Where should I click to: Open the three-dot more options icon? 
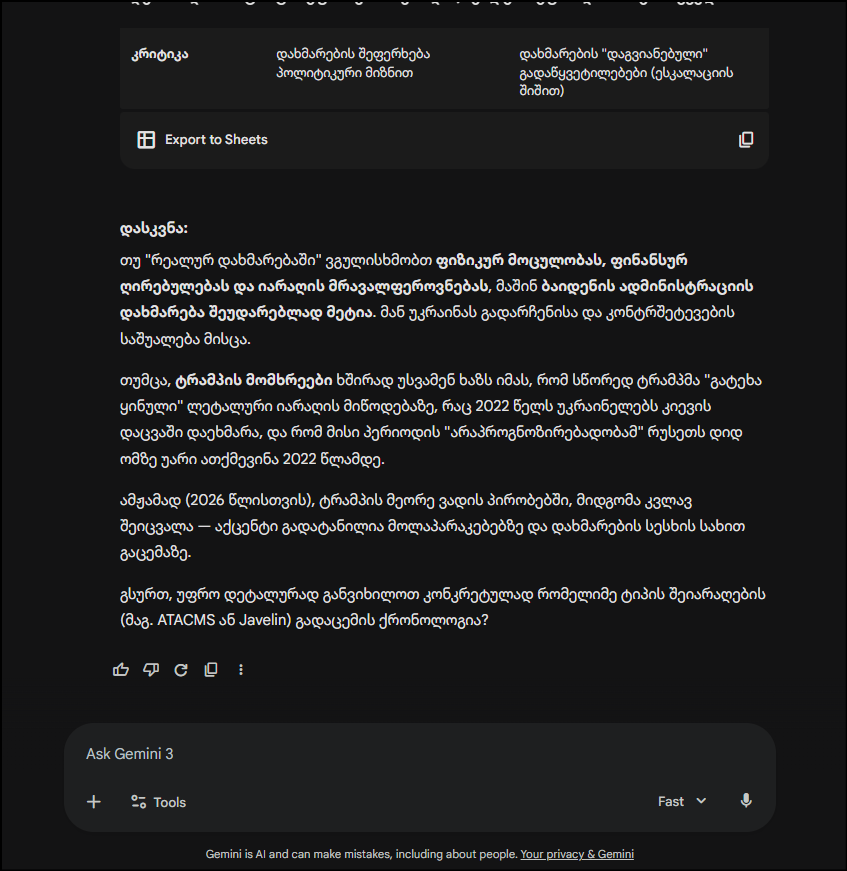tap(241, 669)
